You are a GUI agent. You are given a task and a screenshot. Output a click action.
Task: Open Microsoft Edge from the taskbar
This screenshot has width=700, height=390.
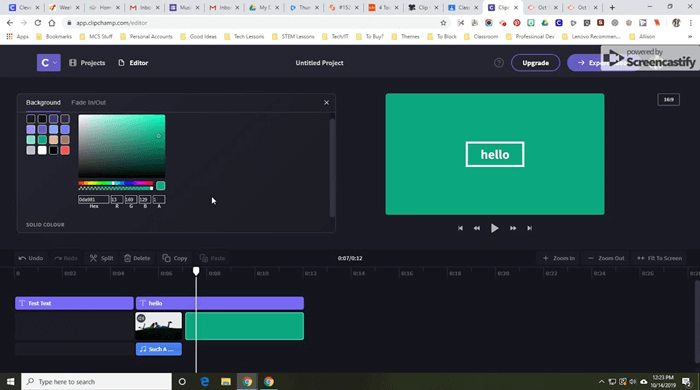point(204,382)
